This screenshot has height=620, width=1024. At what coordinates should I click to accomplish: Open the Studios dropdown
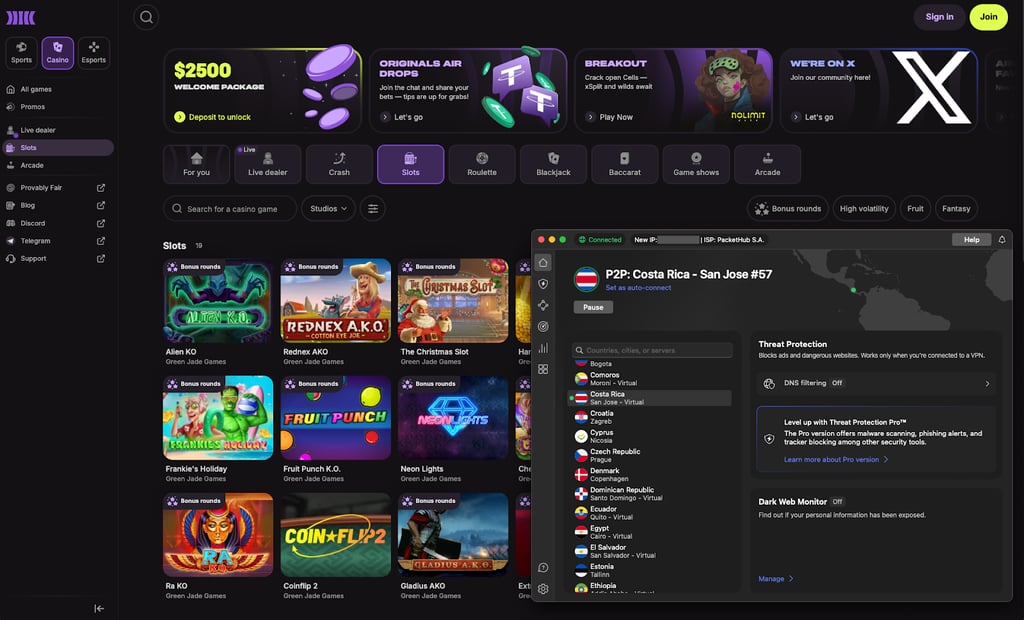click(x=328, y=208)
